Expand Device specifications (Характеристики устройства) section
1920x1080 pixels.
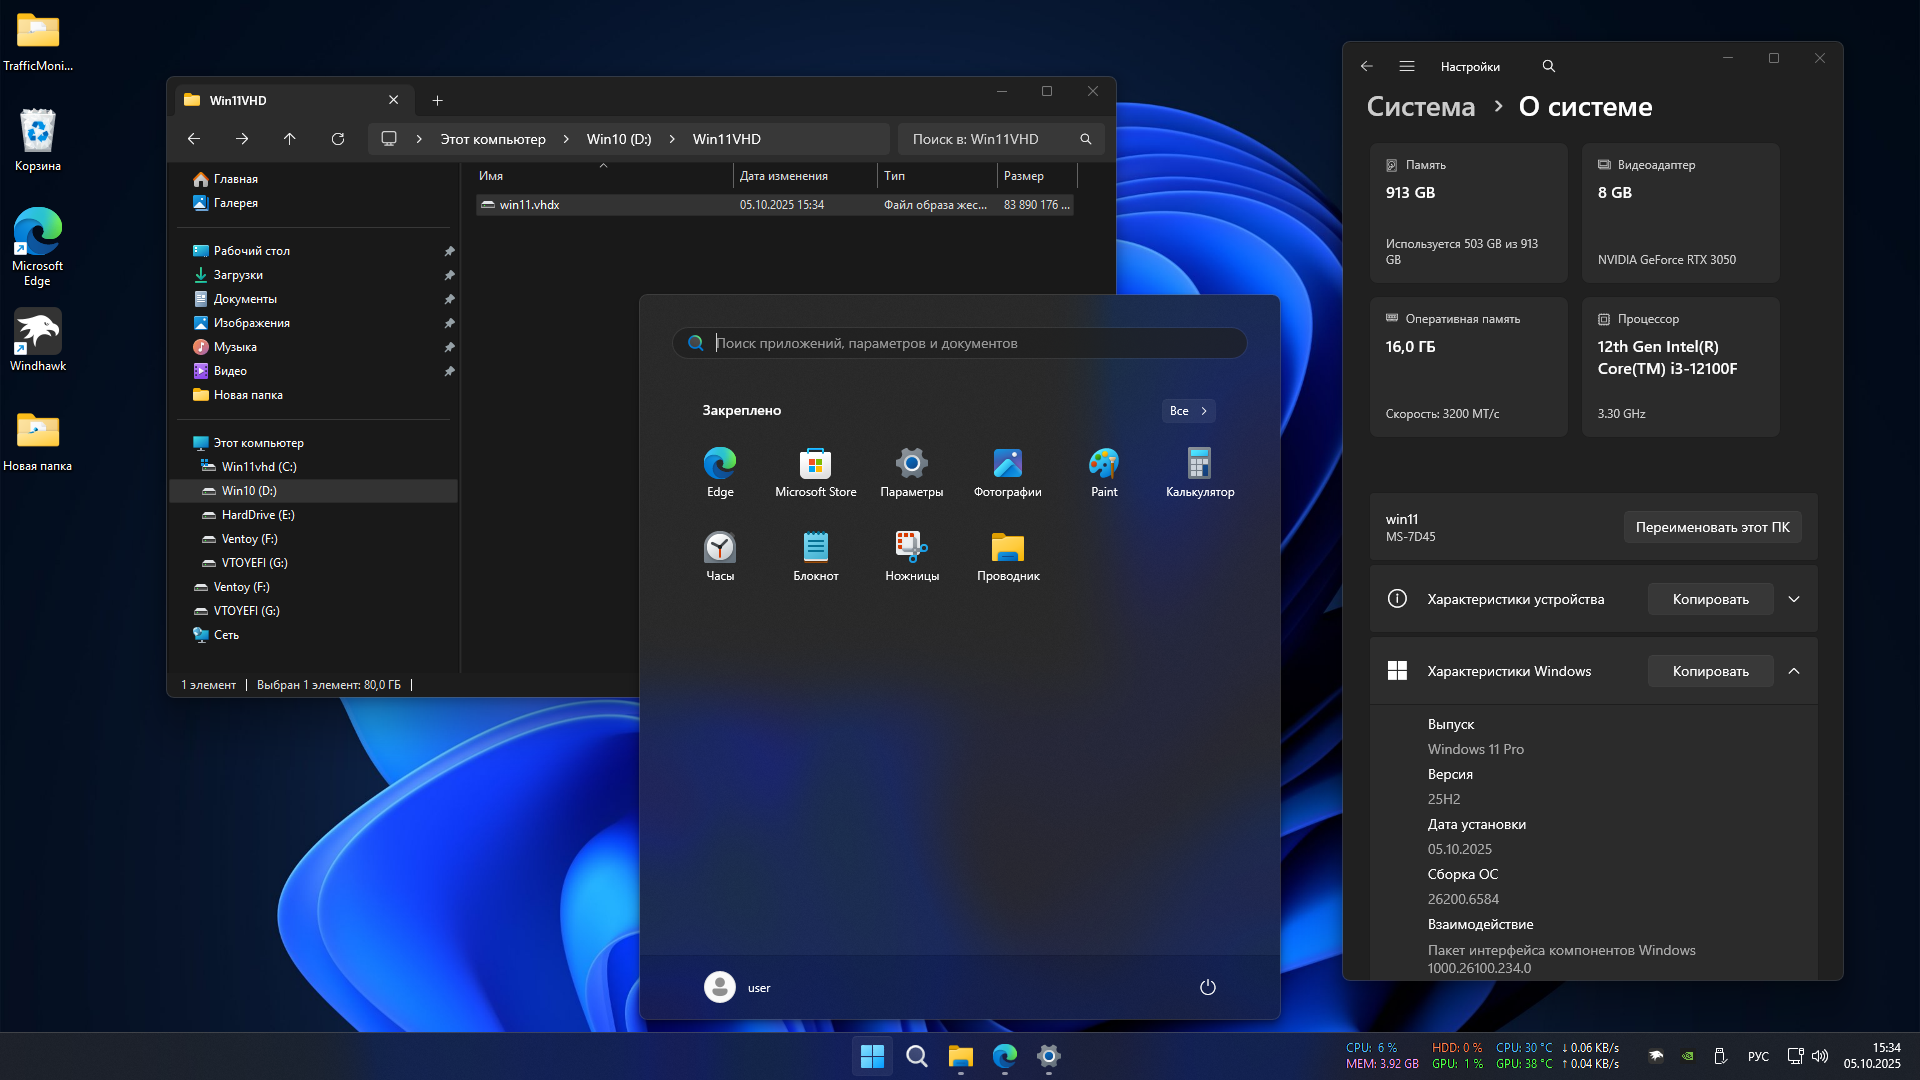click(x=1794, y=599)
